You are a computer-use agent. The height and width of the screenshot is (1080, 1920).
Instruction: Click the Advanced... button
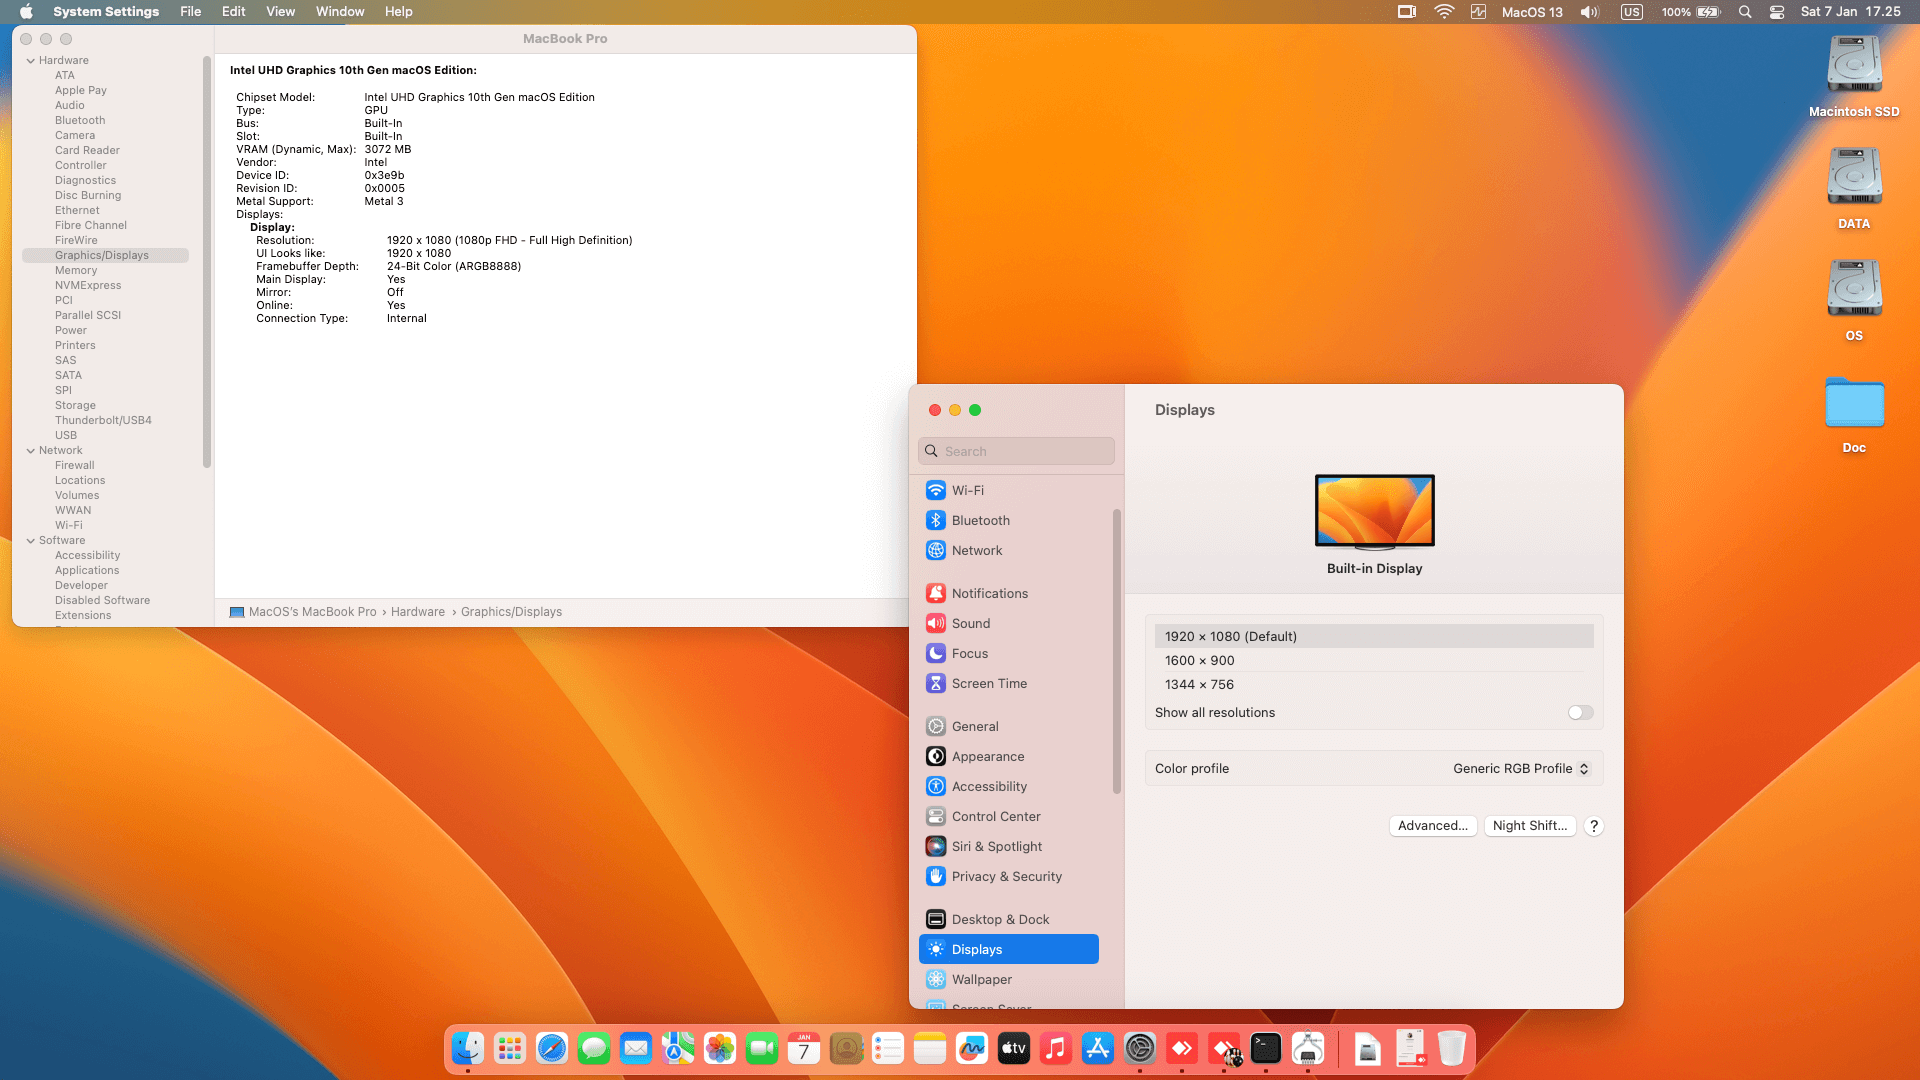tap(1432, 826)
